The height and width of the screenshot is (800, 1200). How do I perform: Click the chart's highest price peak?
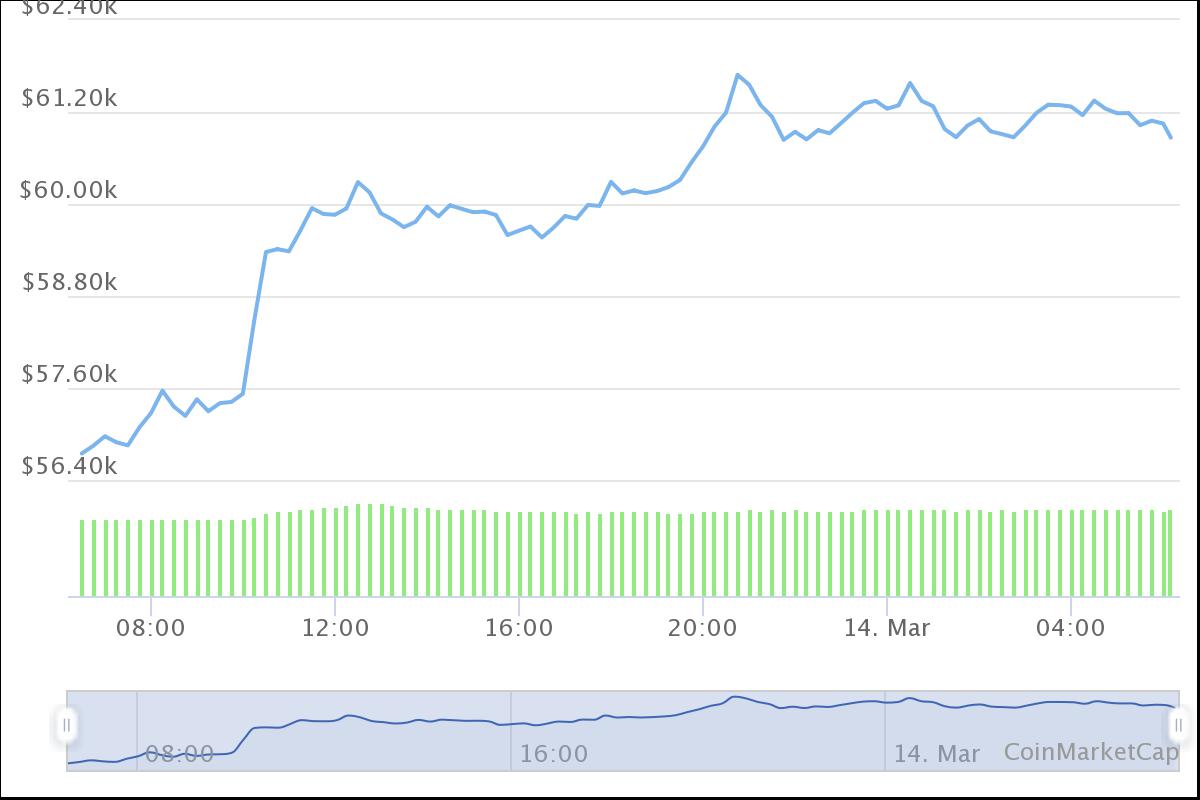point(738,72)
